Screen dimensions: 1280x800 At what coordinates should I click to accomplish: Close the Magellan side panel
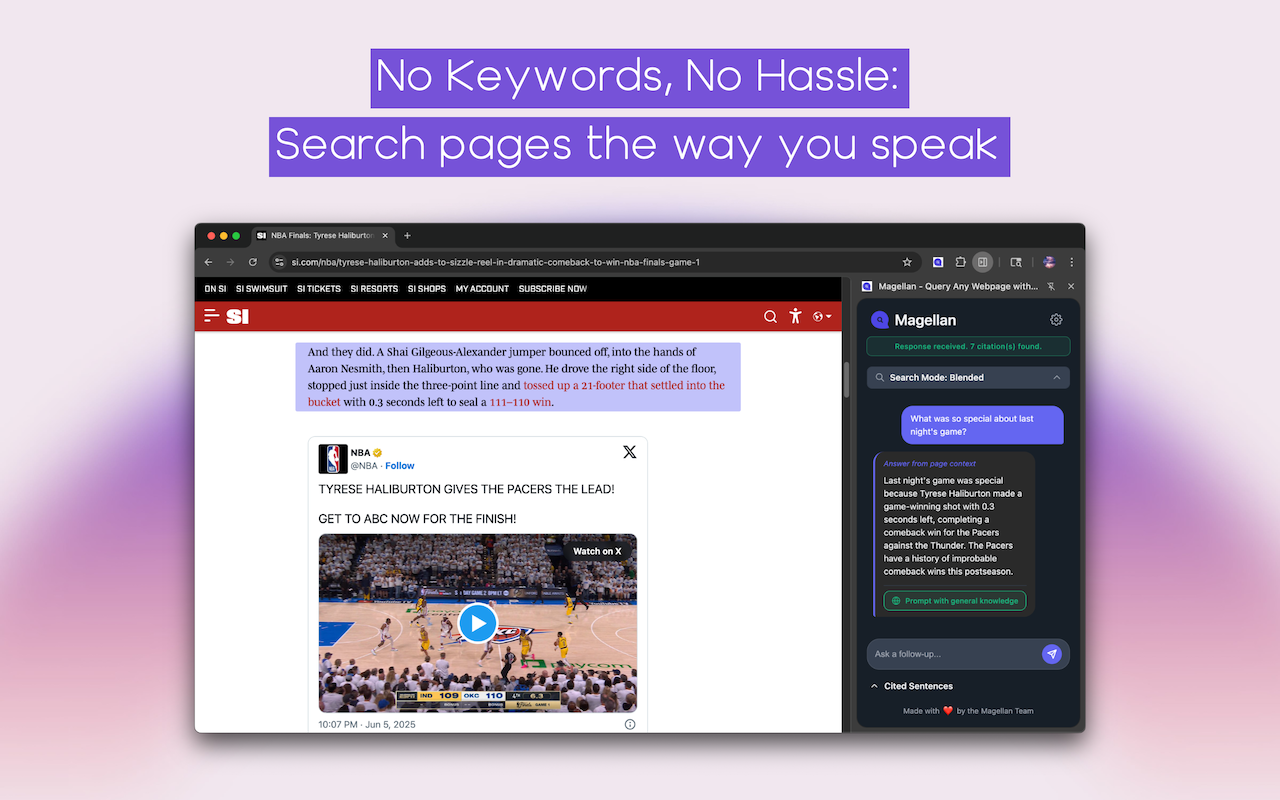[1071, 286]
